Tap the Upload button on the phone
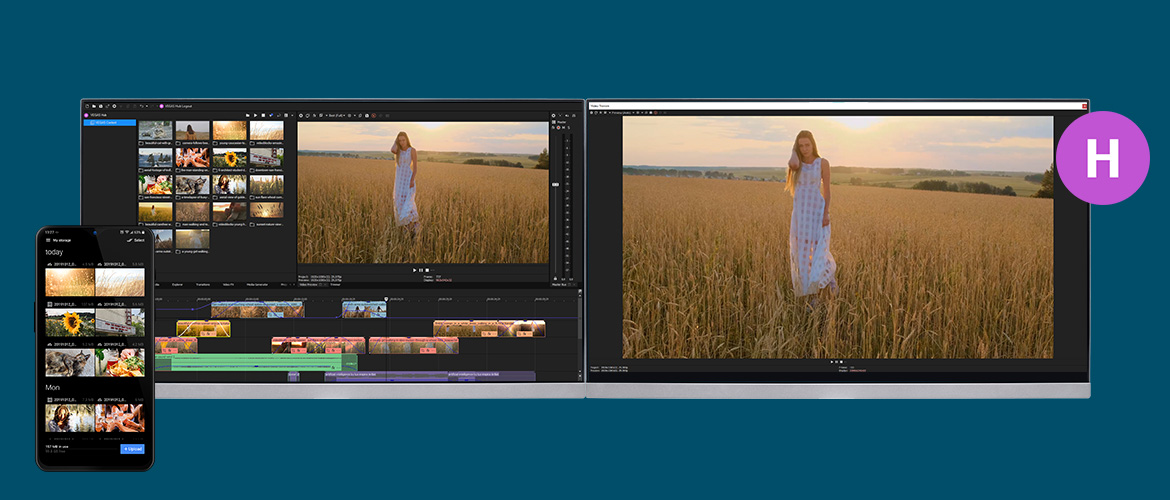 (x=132, y=449)
